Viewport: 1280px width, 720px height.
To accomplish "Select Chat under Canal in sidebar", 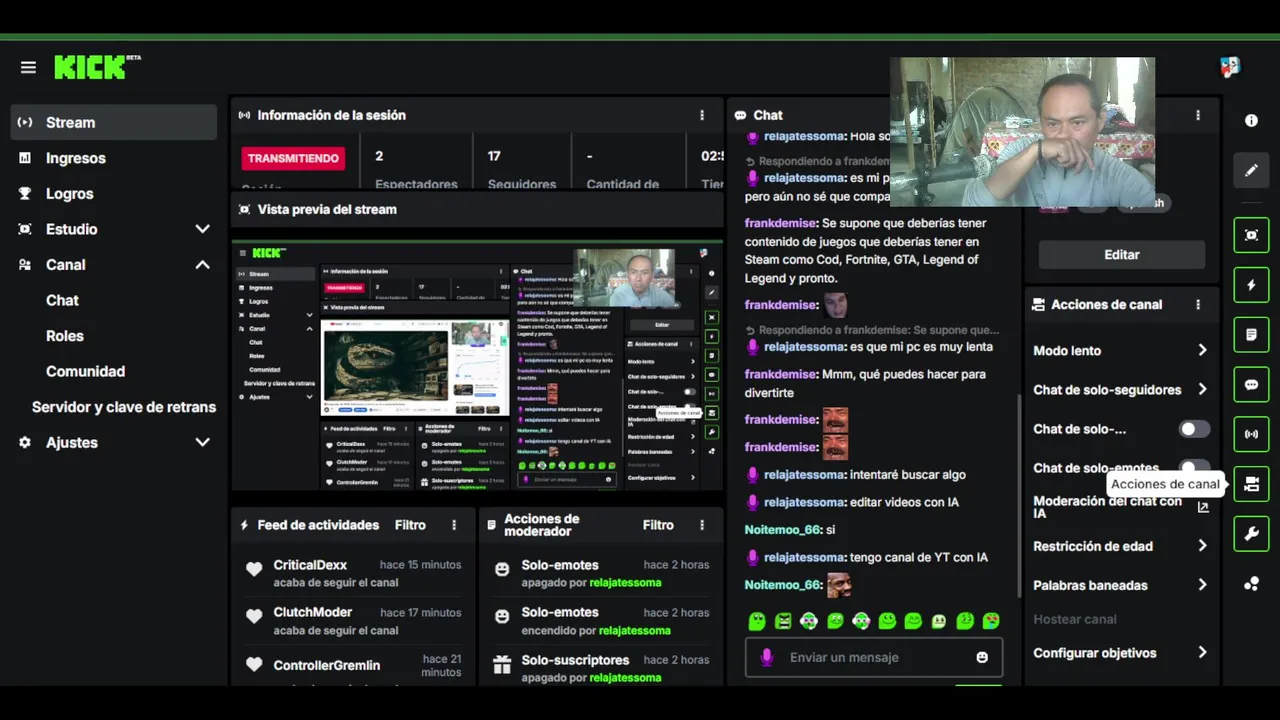I will click(62, 300).
